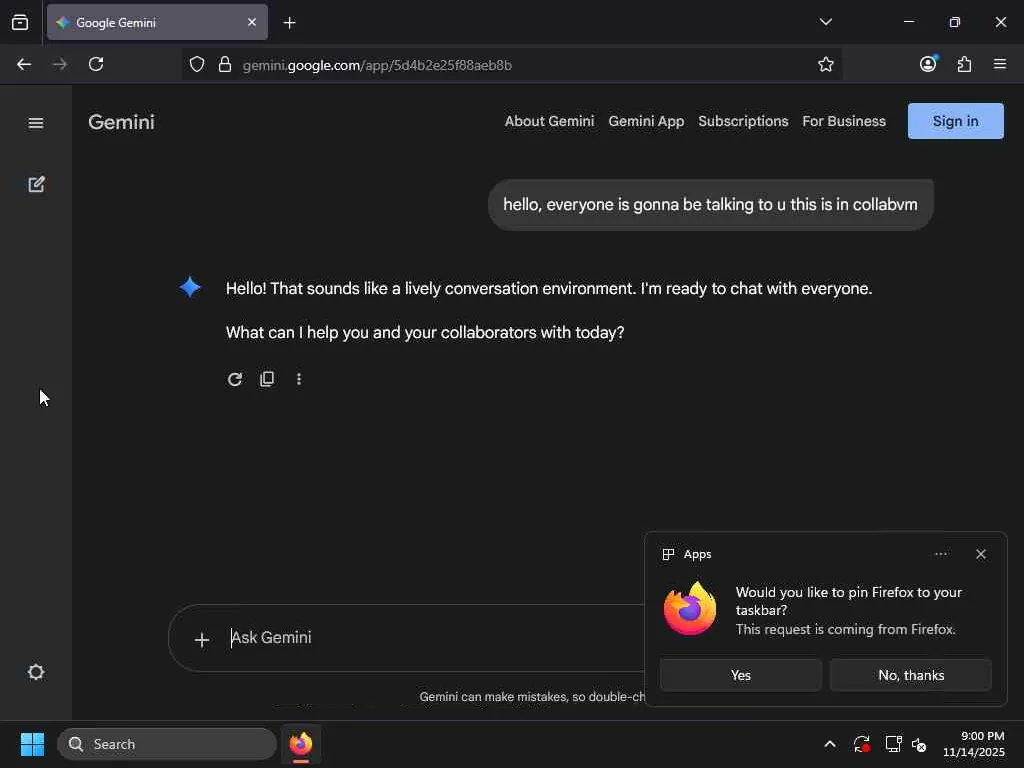Open Apps notification options ellipsis
Screen dimensions: 1024x768
click(940, 554)
